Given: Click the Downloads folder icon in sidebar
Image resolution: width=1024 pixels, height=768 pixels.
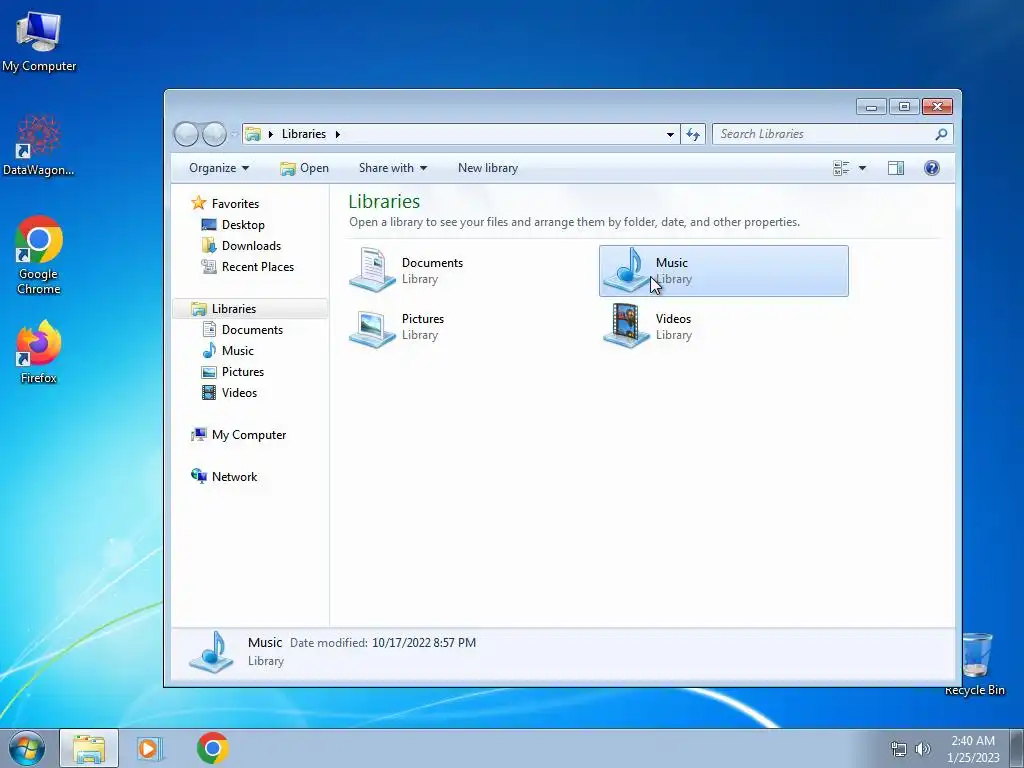Looking at the screenshot, I should click(x=209, y=246).
